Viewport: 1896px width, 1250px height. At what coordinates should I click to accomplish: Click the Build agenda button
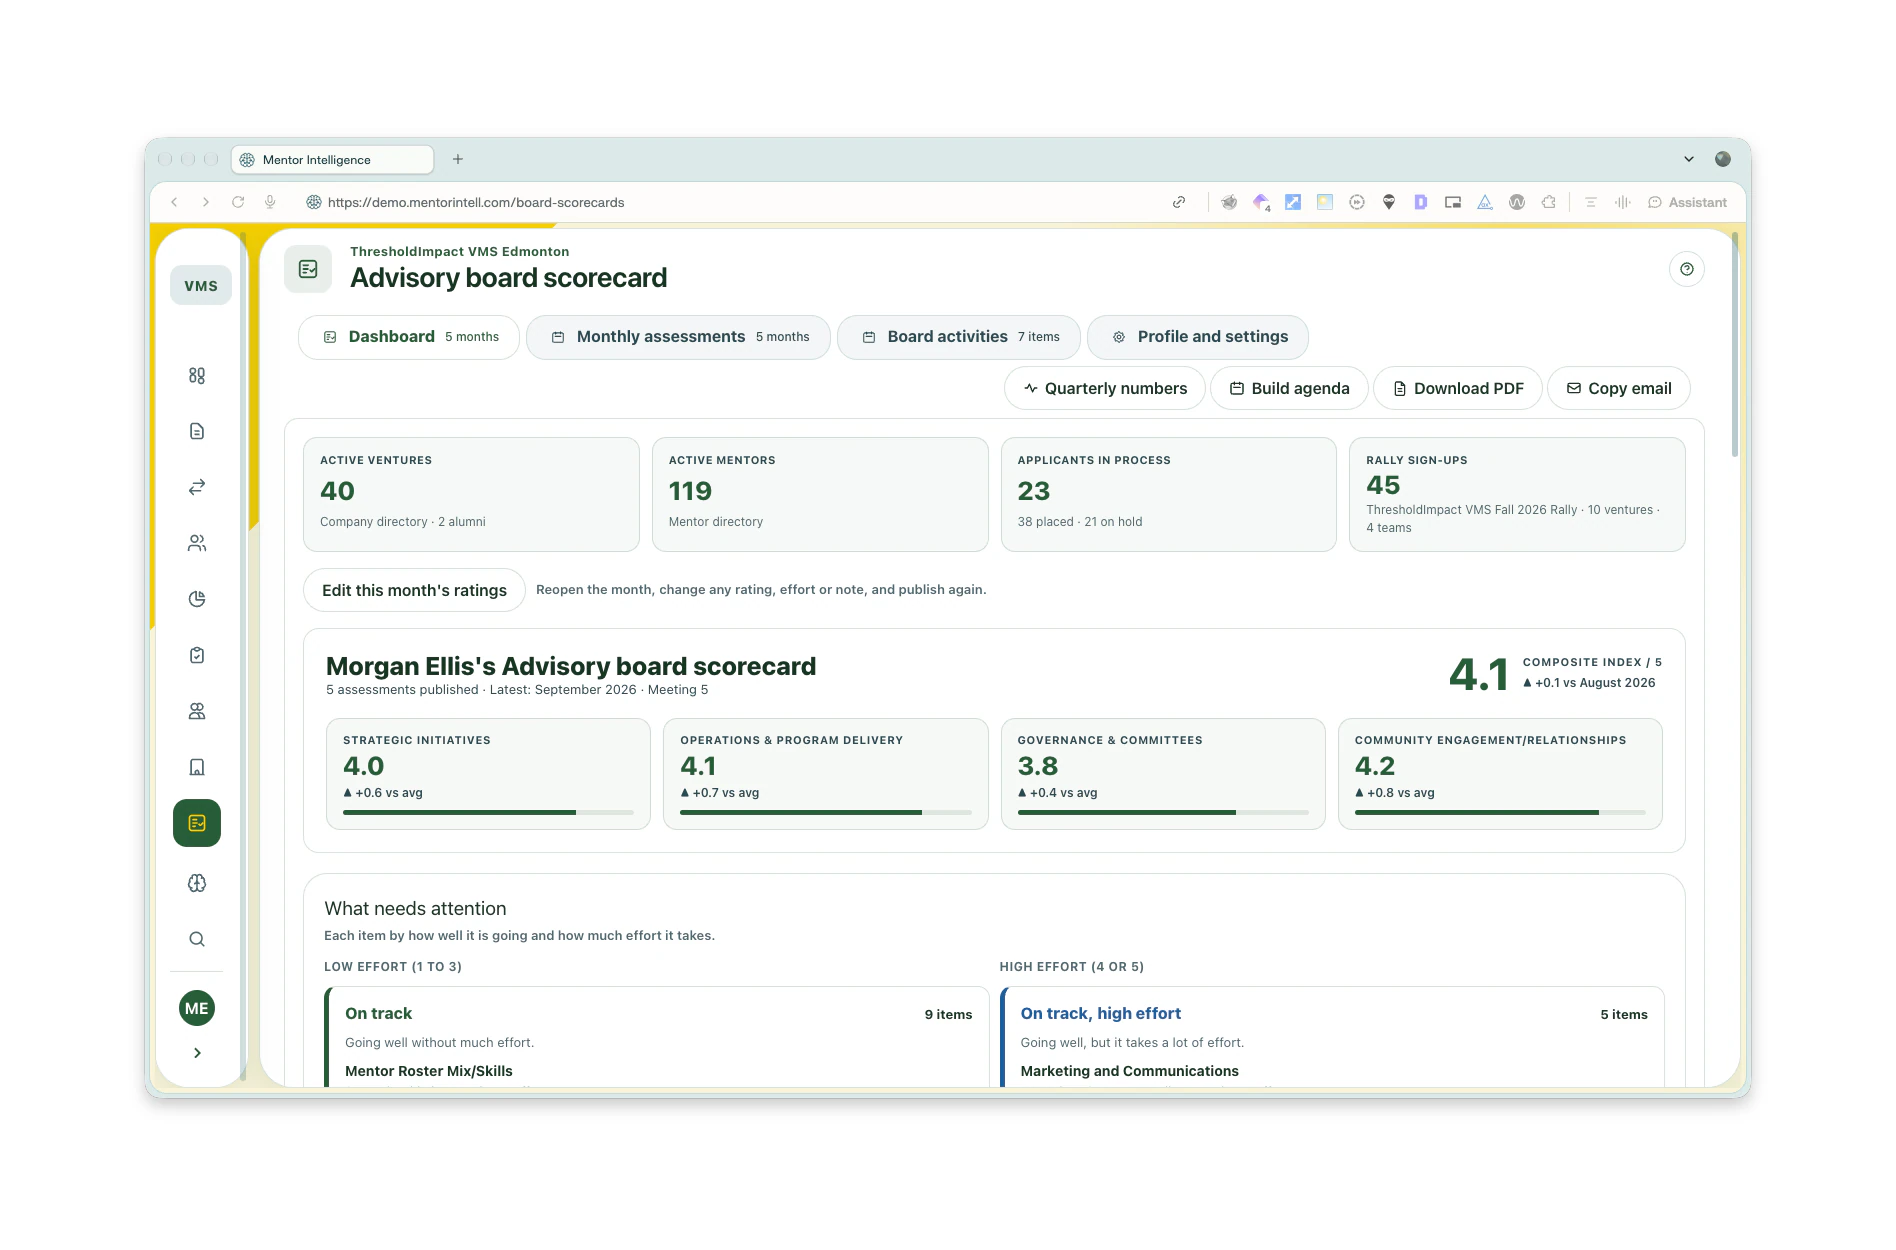pos(1289,388)
